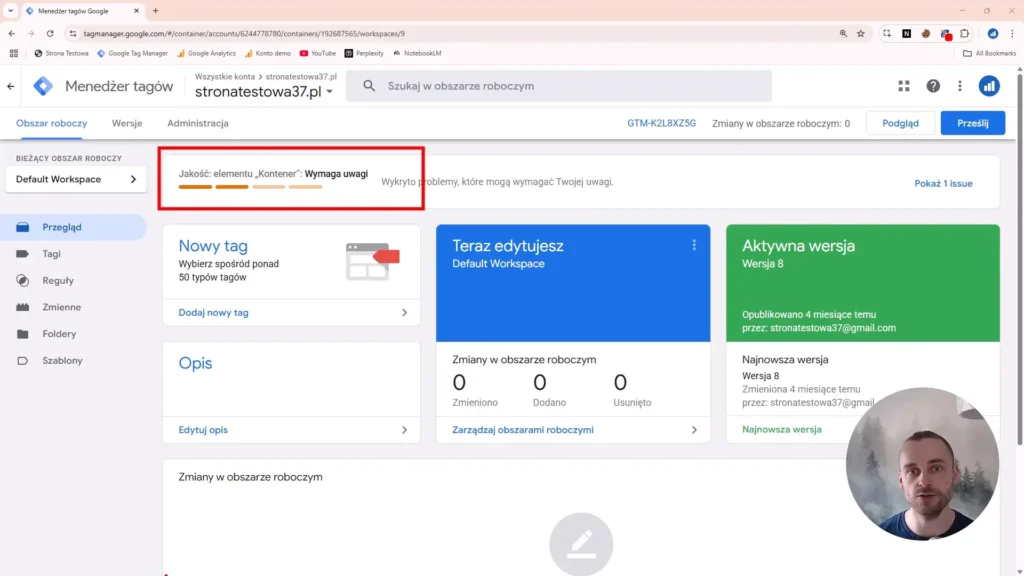
Task: Open the bookmarks bar apps grid icon
Action: [14, 54]
